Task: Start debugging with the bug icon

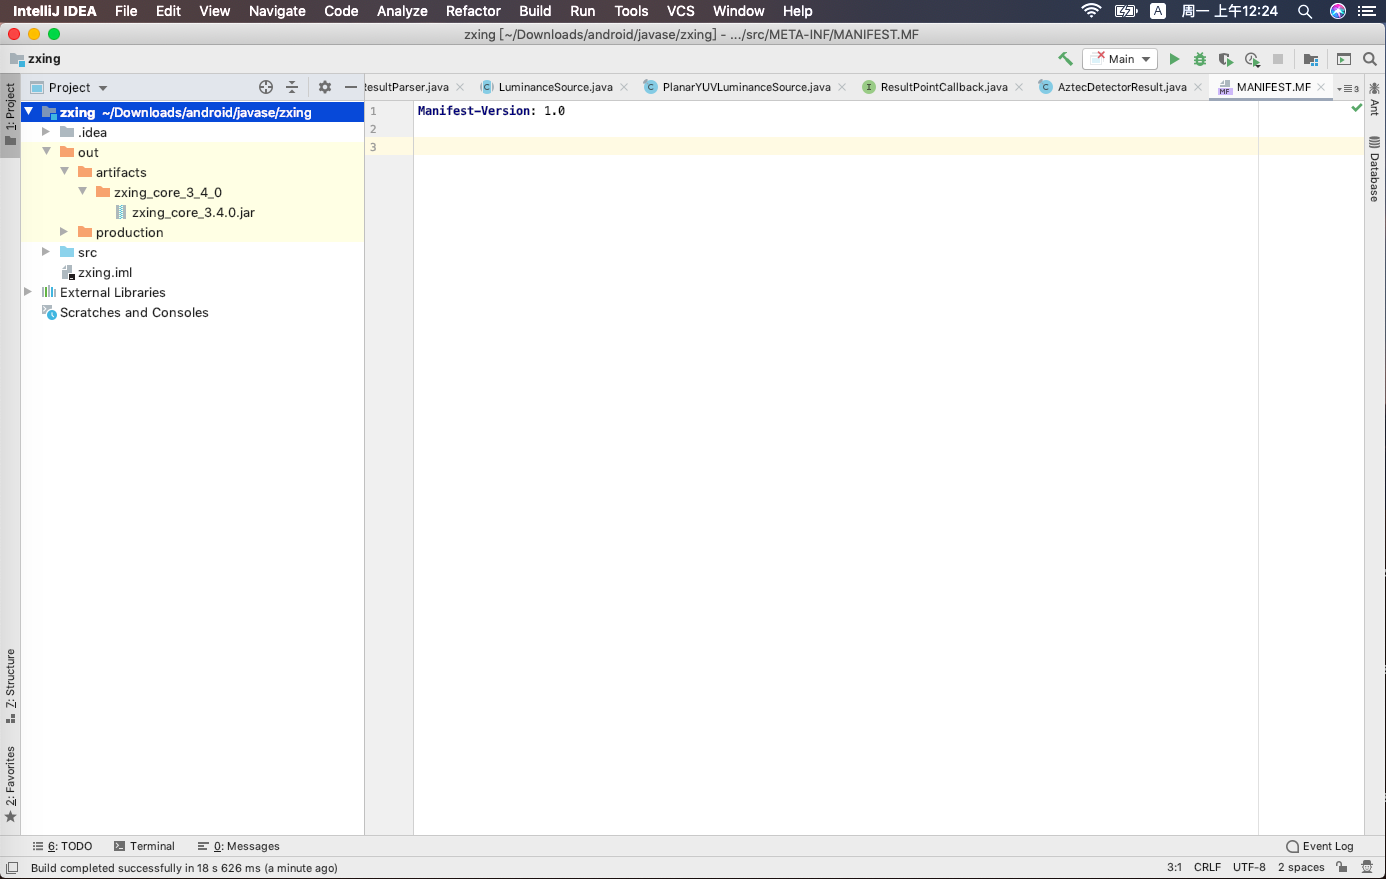Action: 1199,59
